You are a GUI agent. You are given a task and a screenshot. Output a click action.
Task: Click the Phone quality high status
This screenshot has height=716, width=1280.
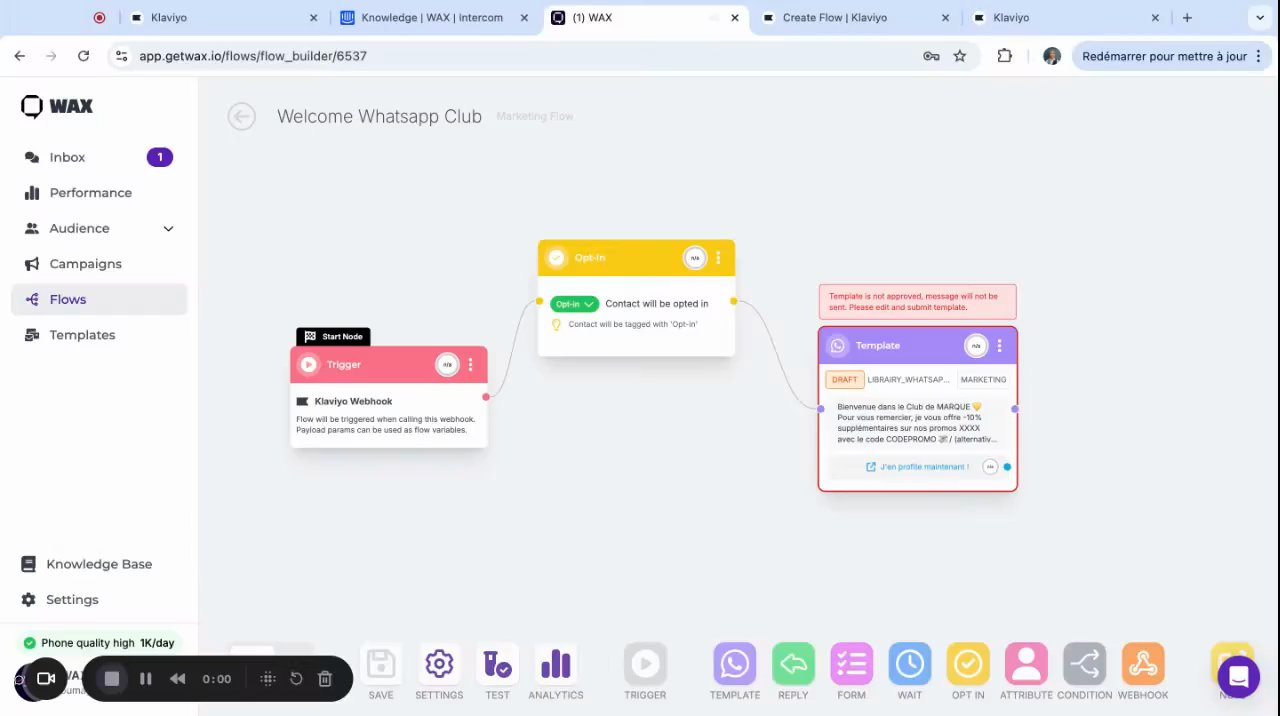[x=98, y=643]
